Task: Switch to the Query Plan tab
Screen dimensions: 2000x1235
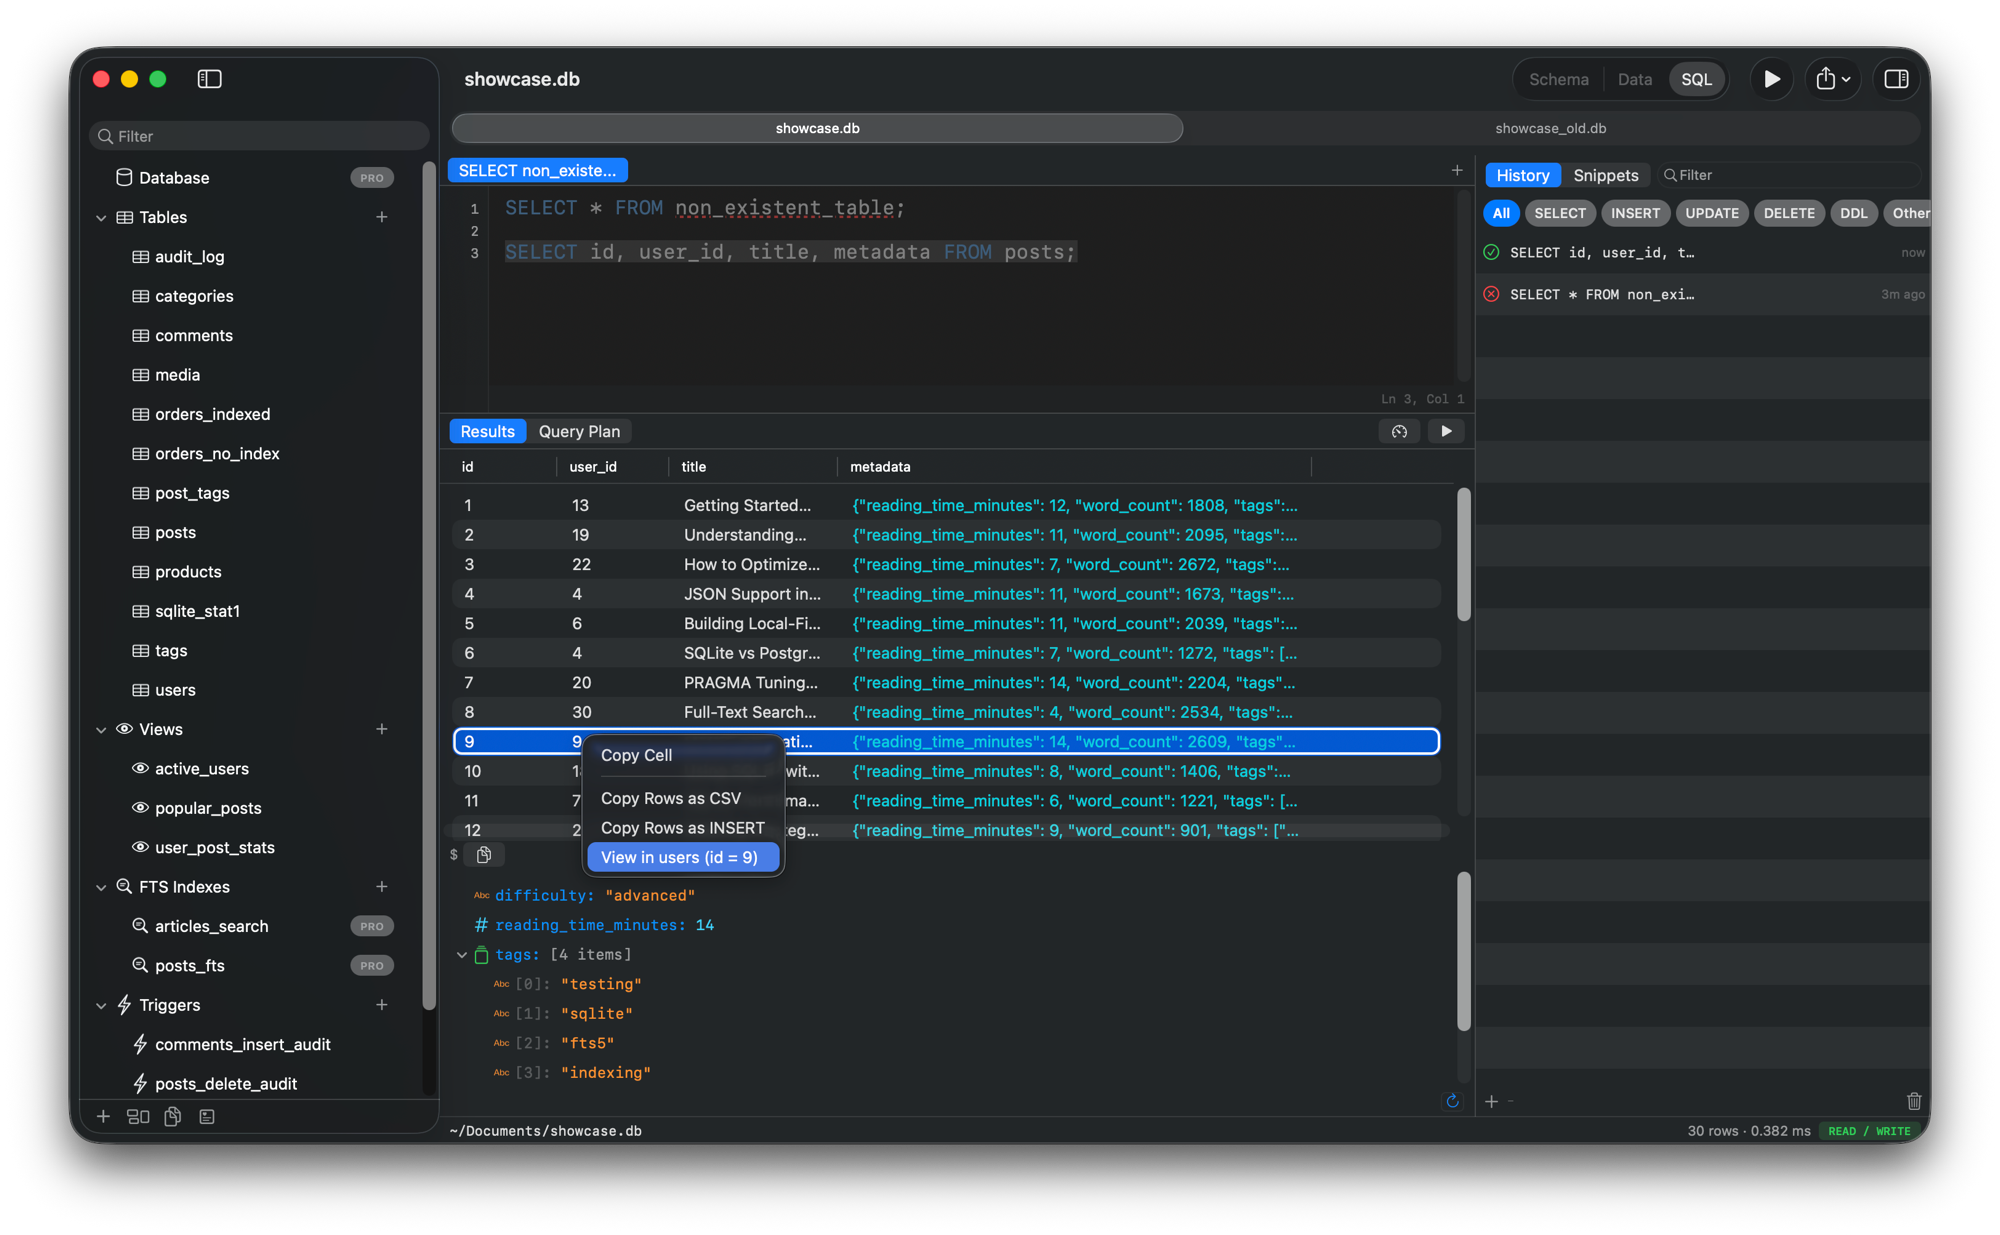Action: click(579, 431)
